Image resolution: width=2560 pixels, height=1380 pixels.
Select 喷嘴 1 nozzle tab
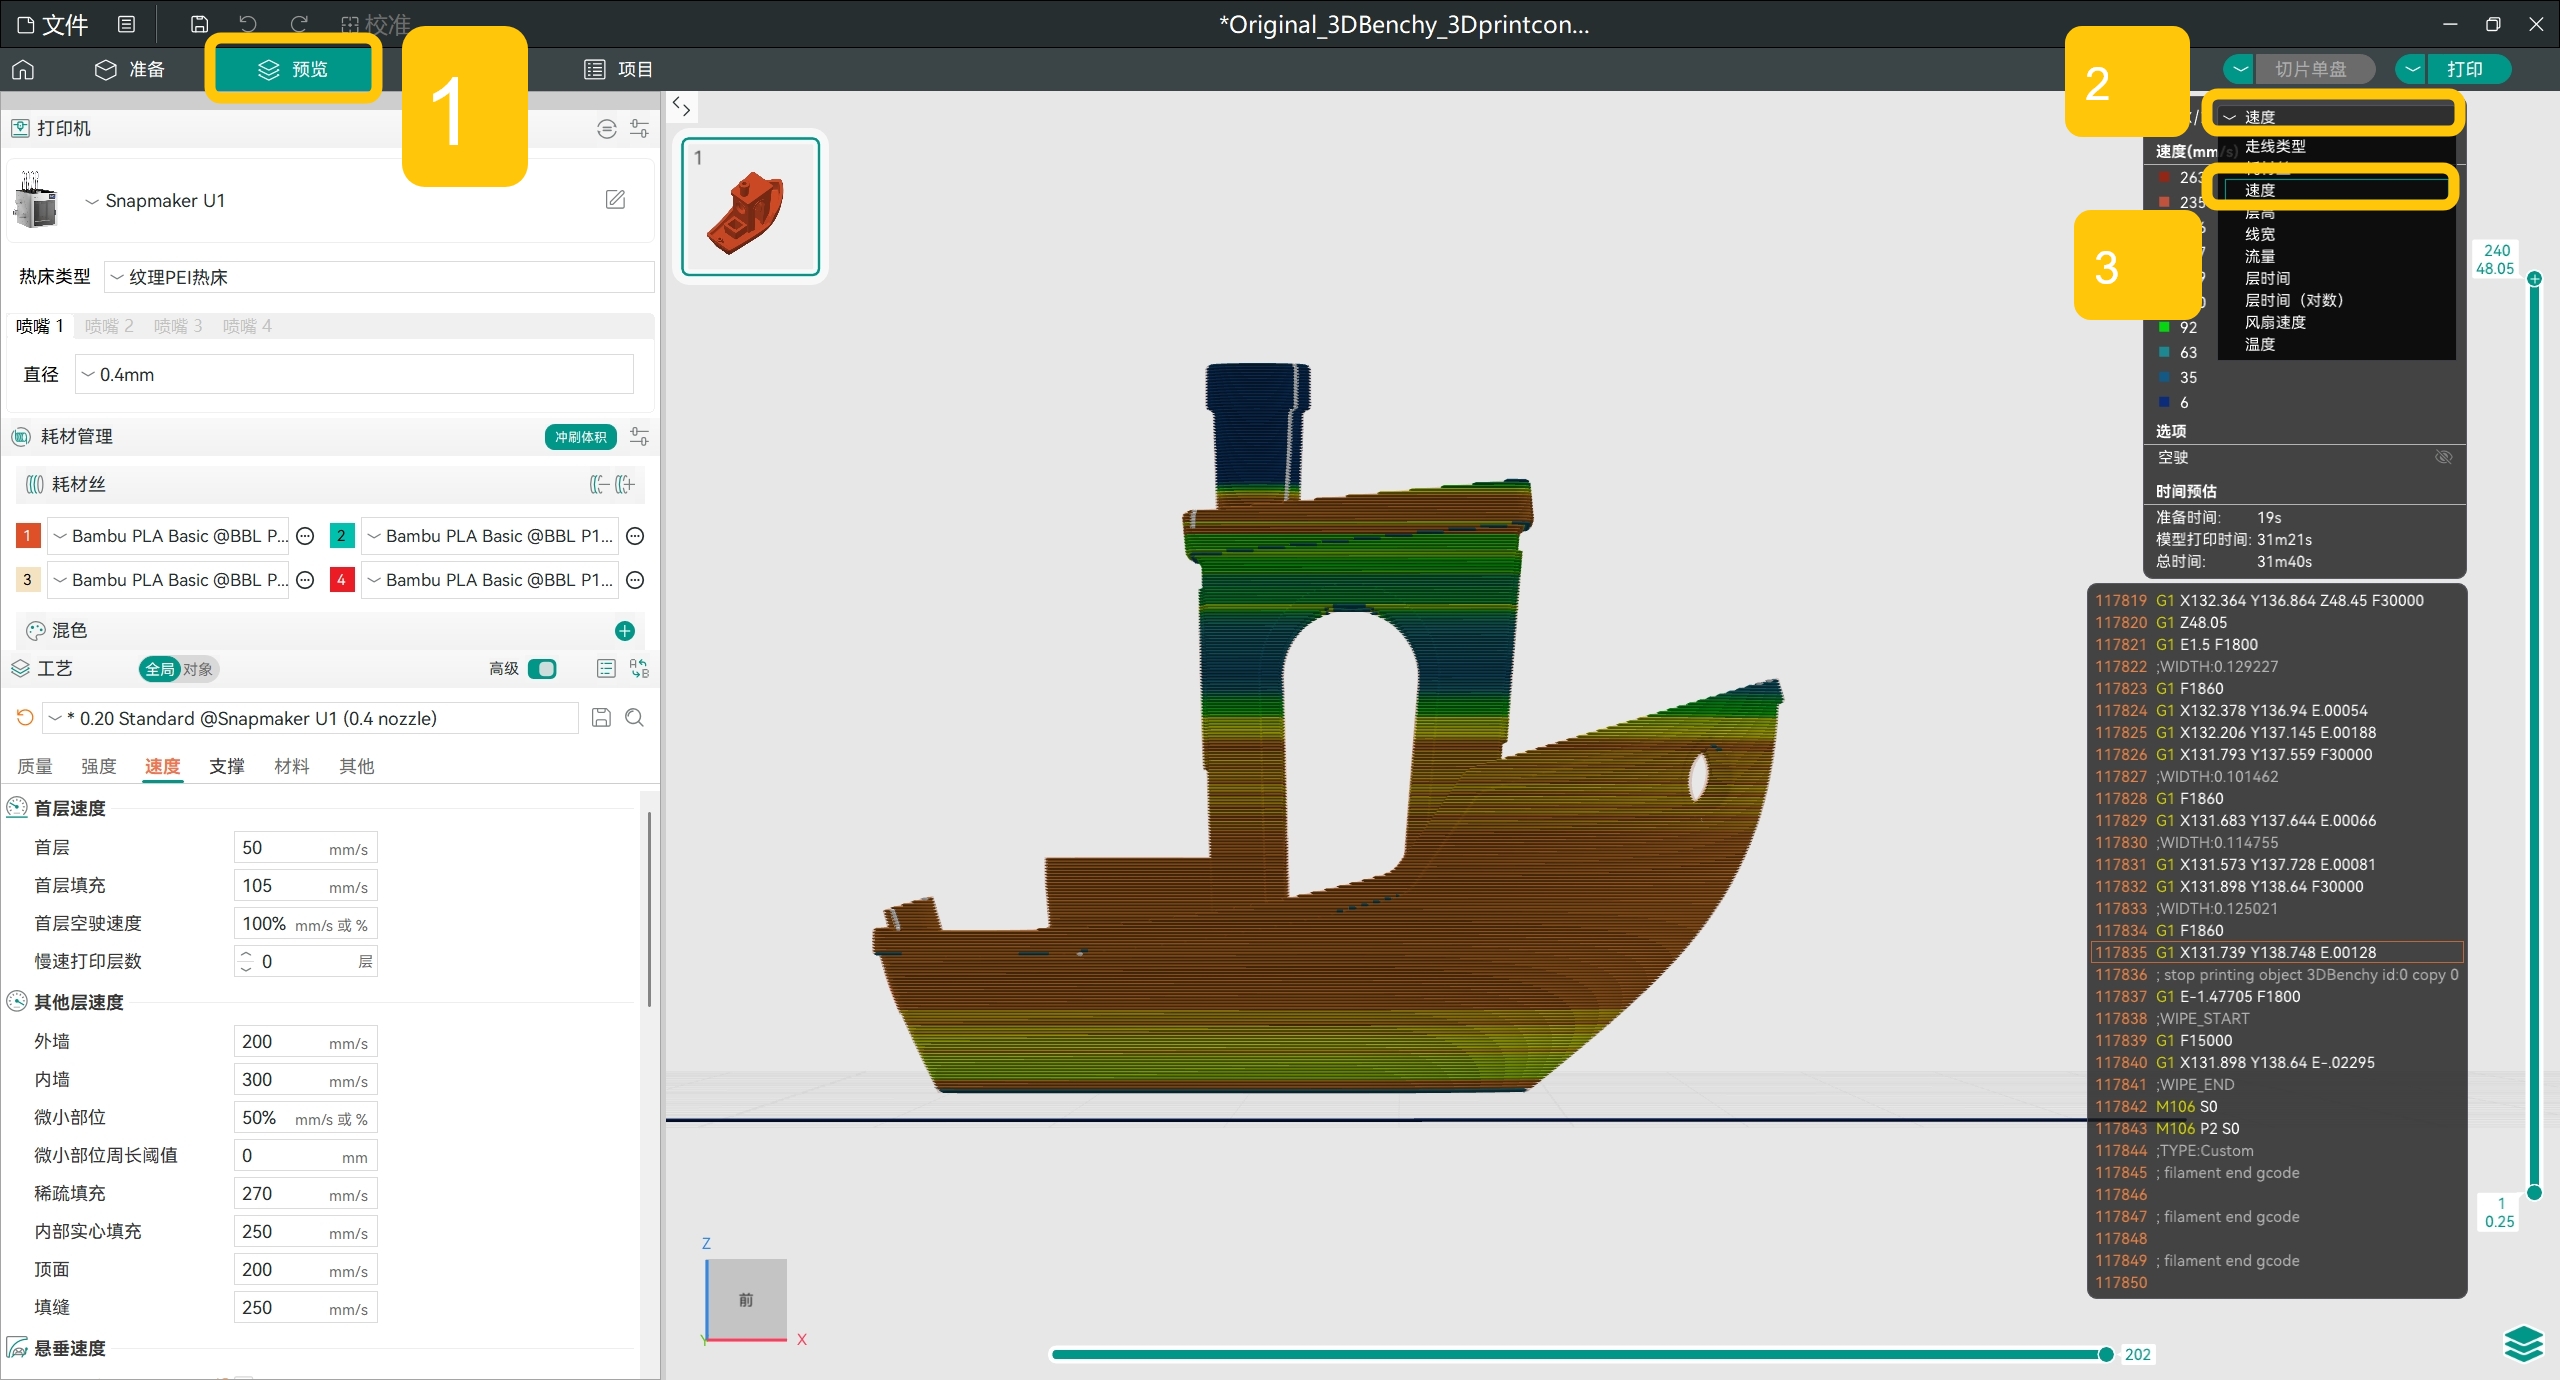(40, 326)
